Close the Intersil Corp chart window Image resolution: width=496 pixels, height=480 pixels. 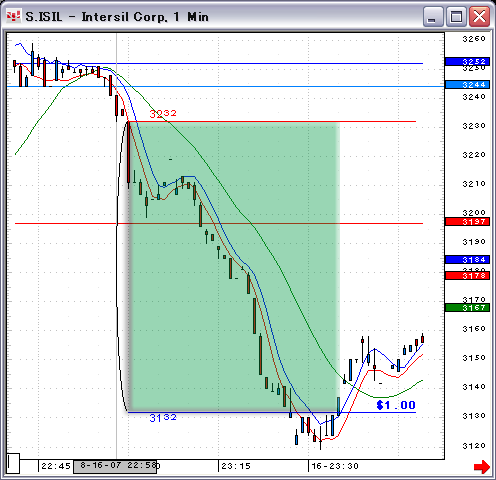pos(479,16)
